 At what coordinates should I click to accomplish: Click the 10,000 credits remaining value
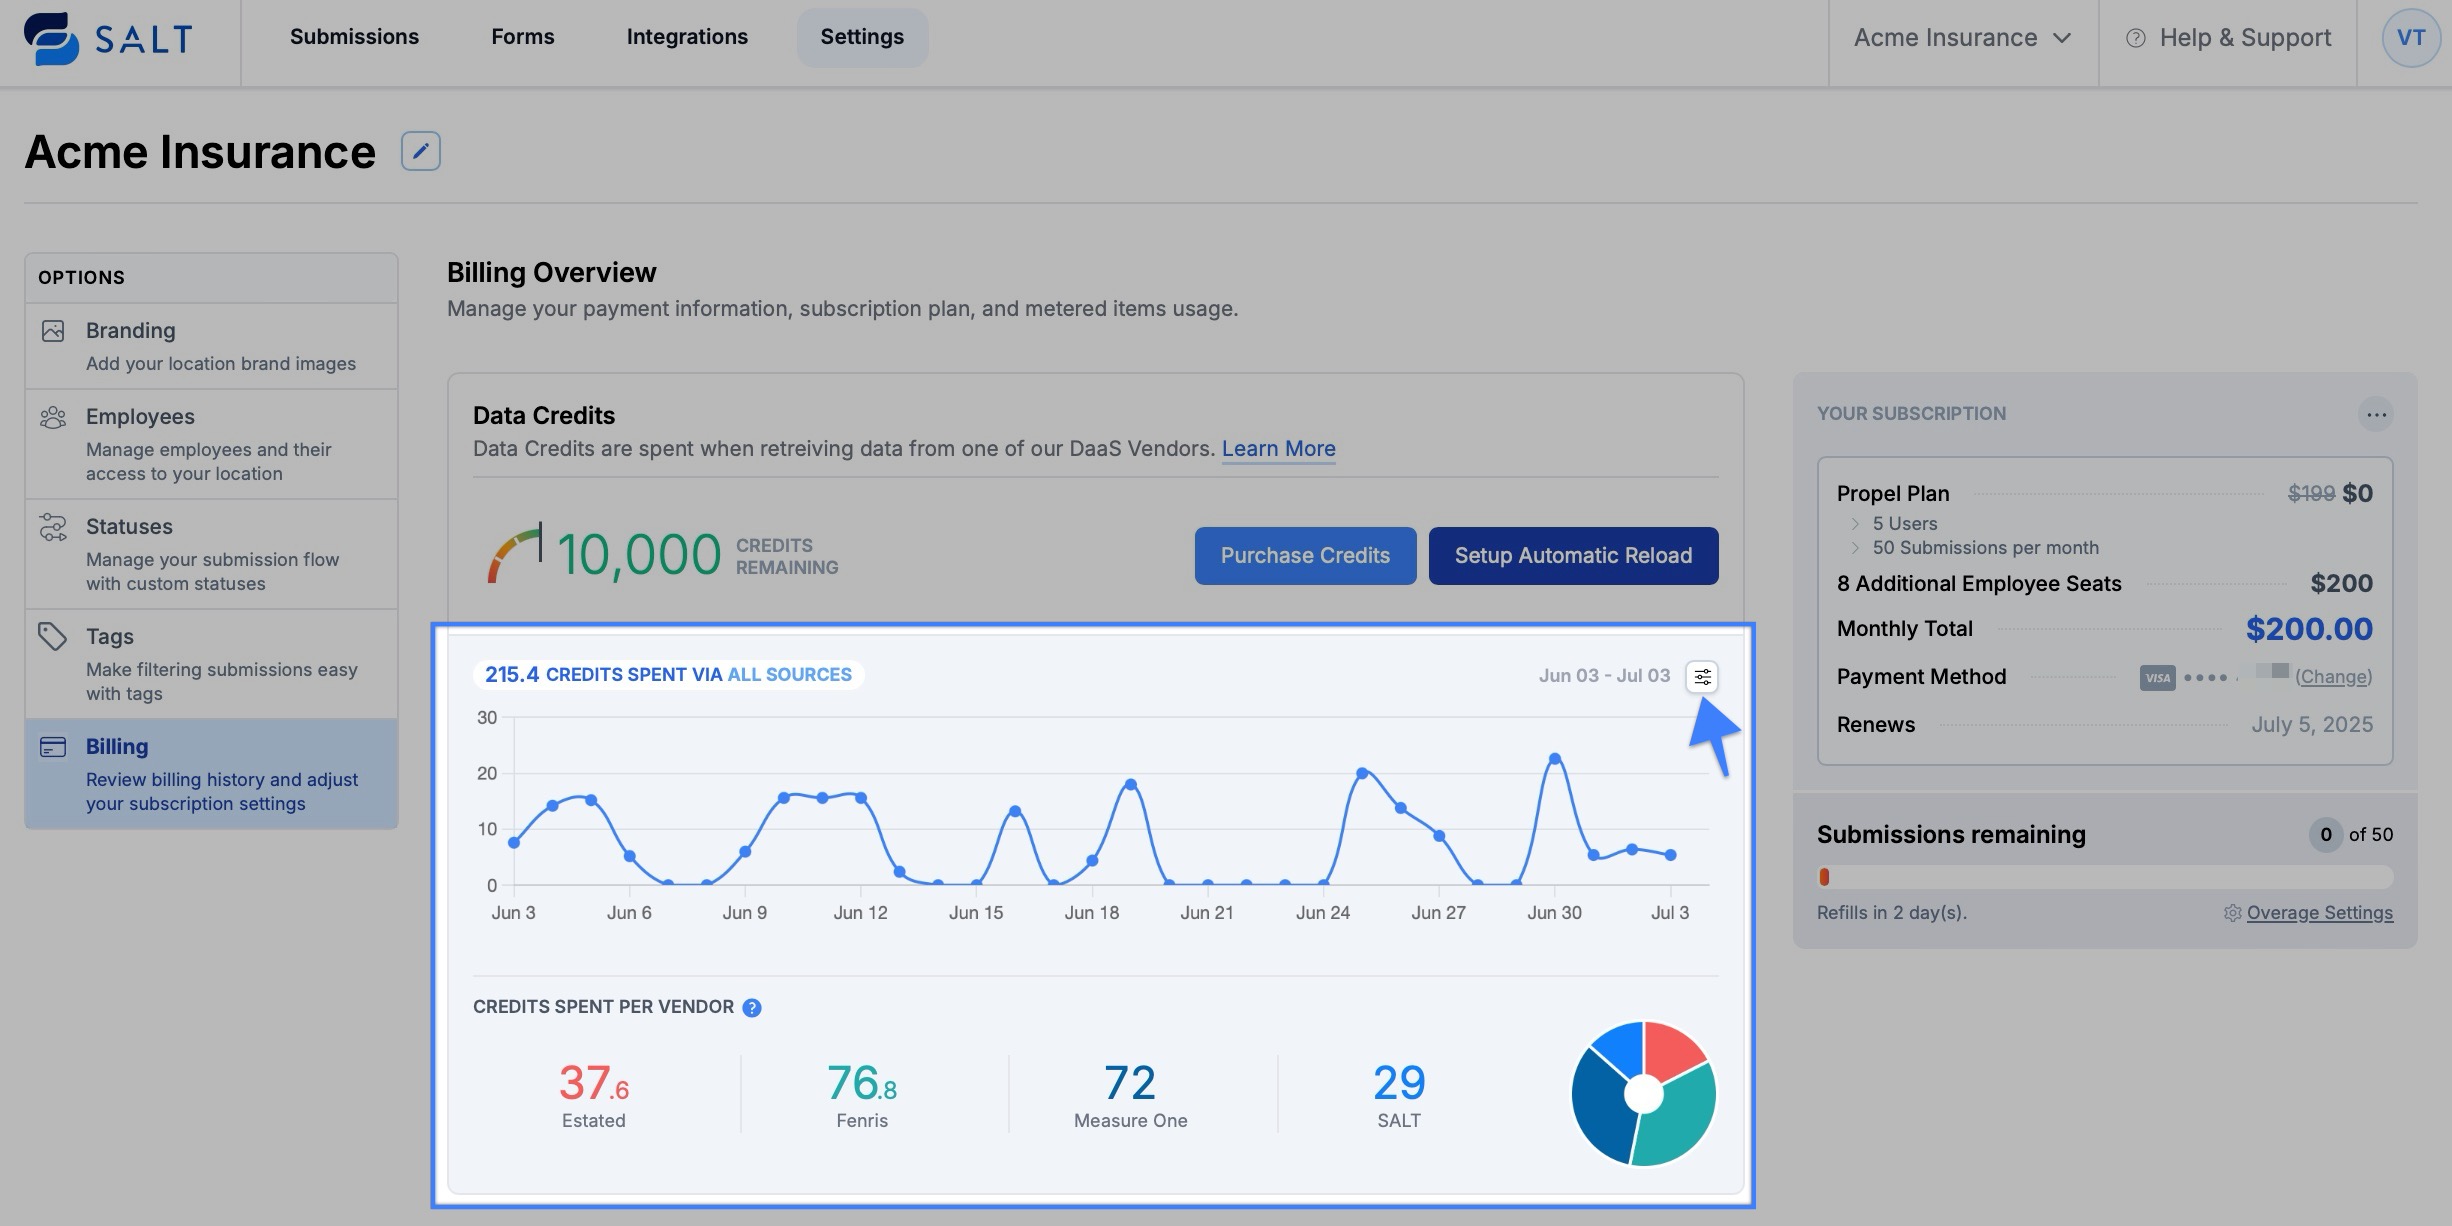coord(638,554)
